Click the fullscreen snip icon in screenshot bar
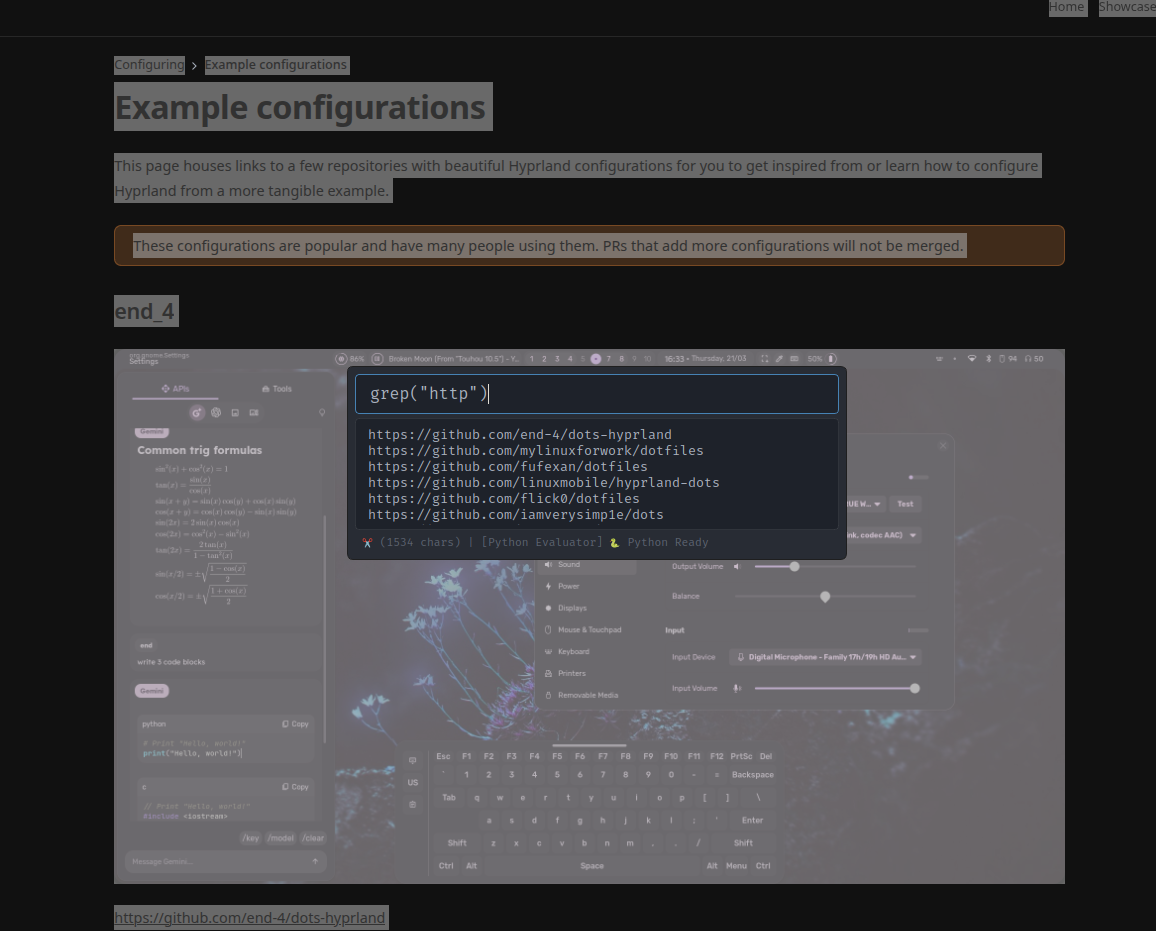The image size is (1156, 931). (x=765, y=359)
